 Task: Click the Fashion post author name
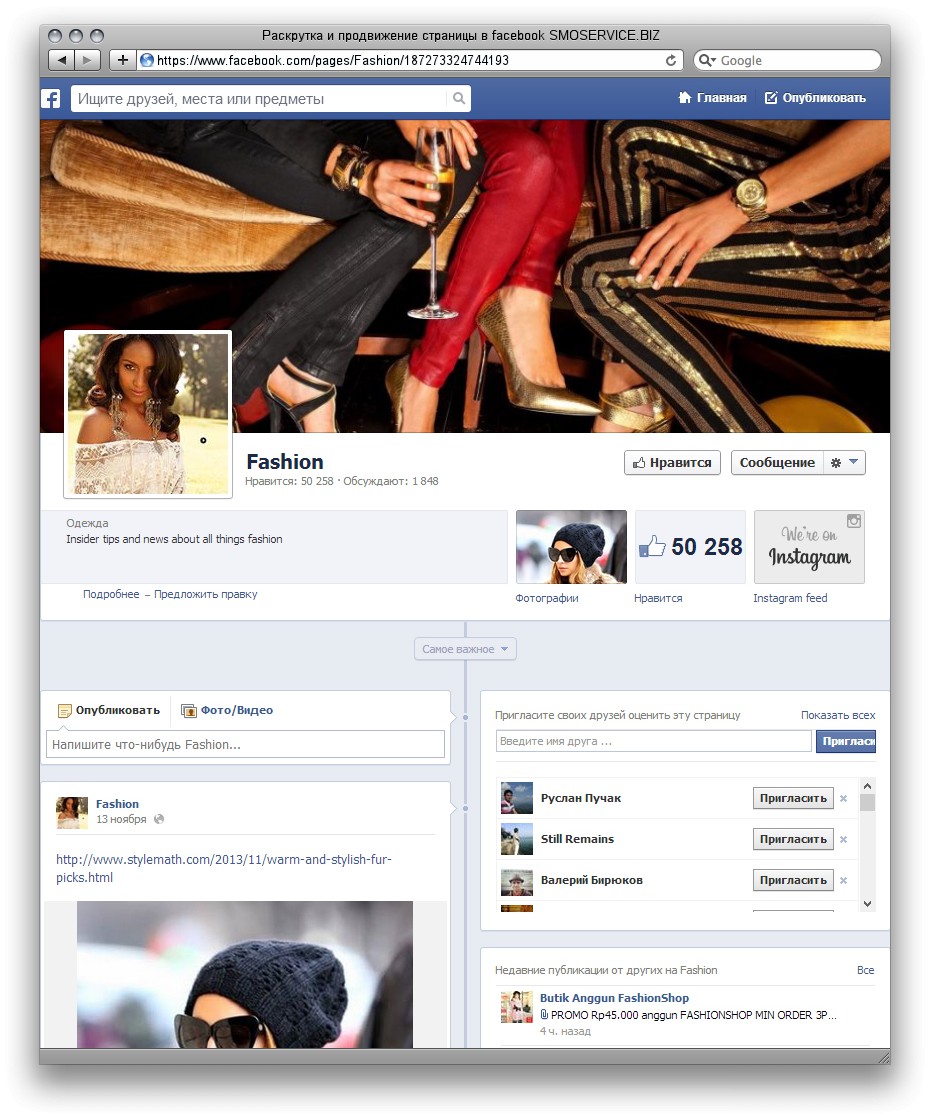tap(117, 804)
